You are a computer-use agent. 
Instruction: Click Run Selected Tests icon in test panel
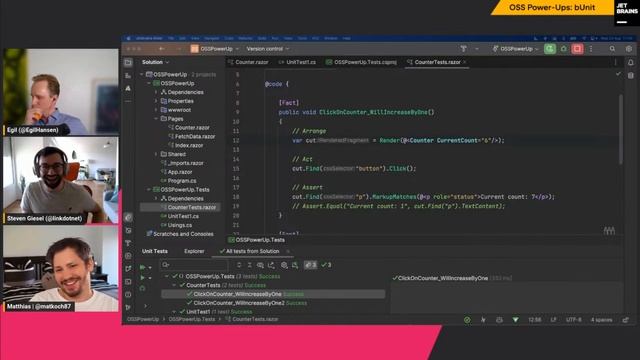coord(142,278)
